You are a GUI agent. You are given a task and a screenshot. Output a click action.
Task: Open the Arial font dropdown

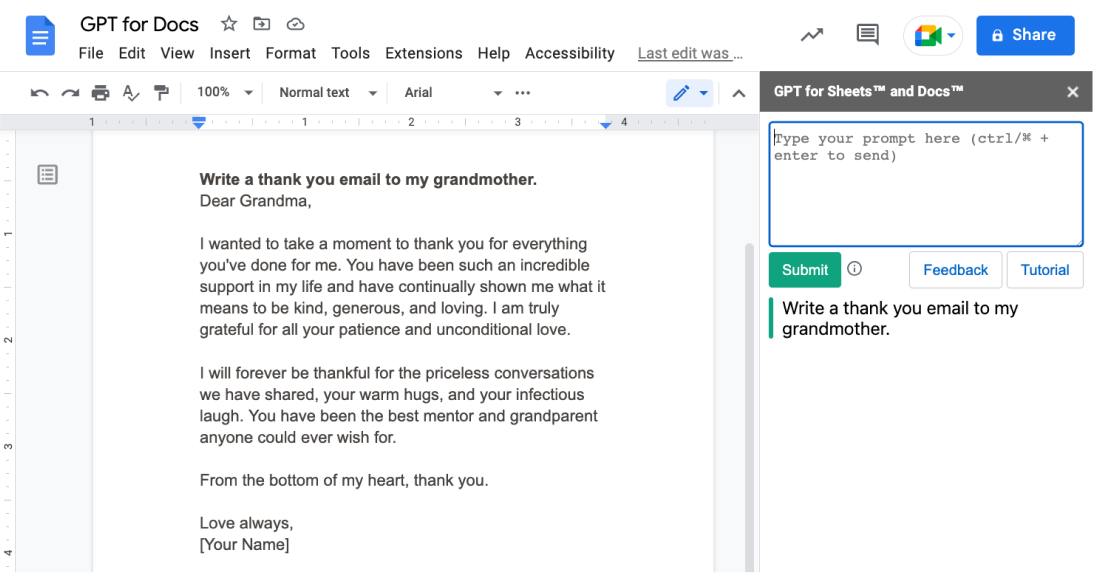tap(452, 93)
